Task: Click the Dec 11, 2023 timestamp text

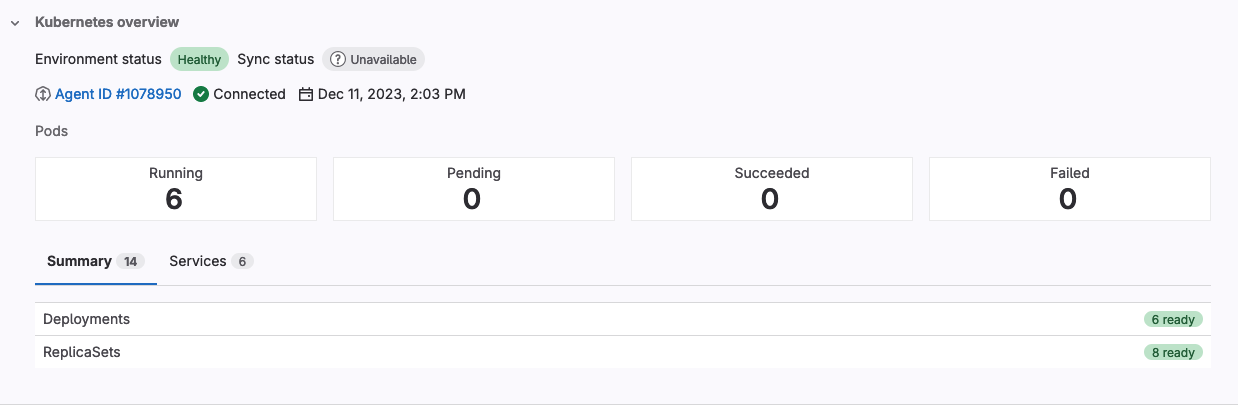Action: pyautogui.click(x=392, y=94)
